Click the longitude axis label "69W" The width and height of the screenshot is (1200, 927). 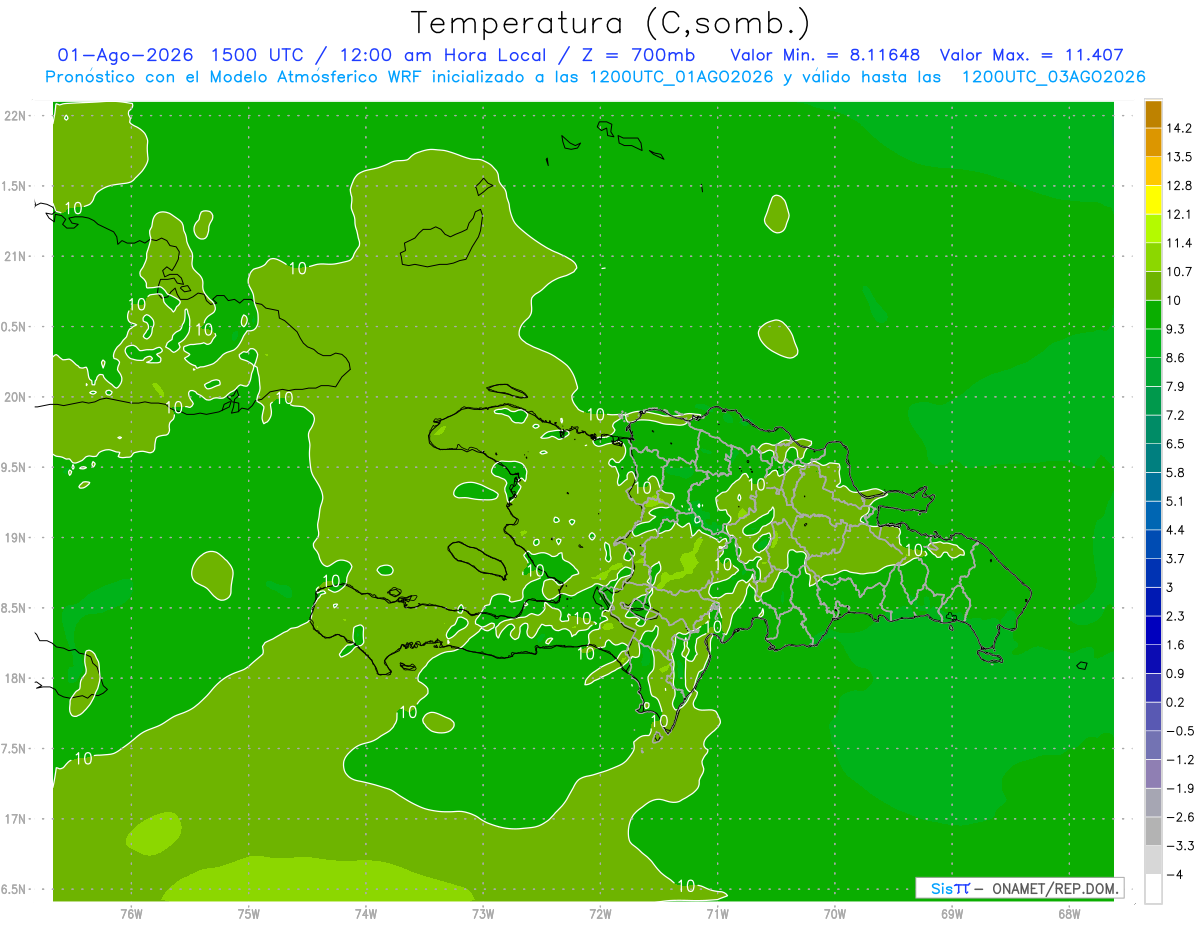[951, 913]
